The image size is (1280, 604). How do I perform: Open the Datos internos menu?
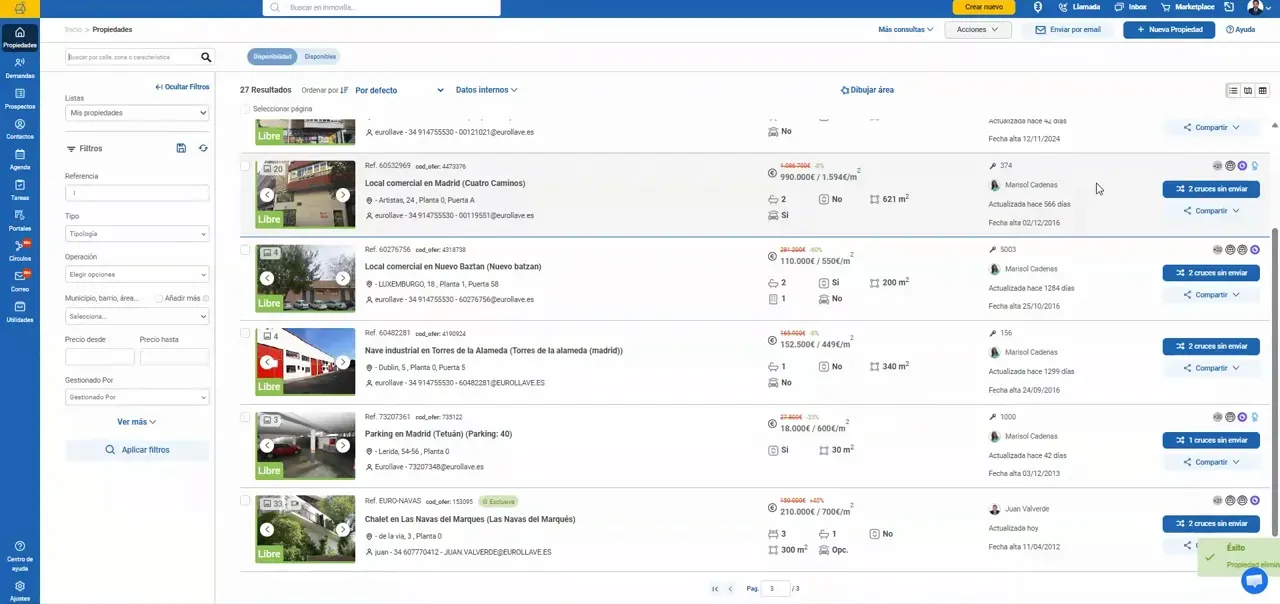pyautogui.click(x=486, y=90)
